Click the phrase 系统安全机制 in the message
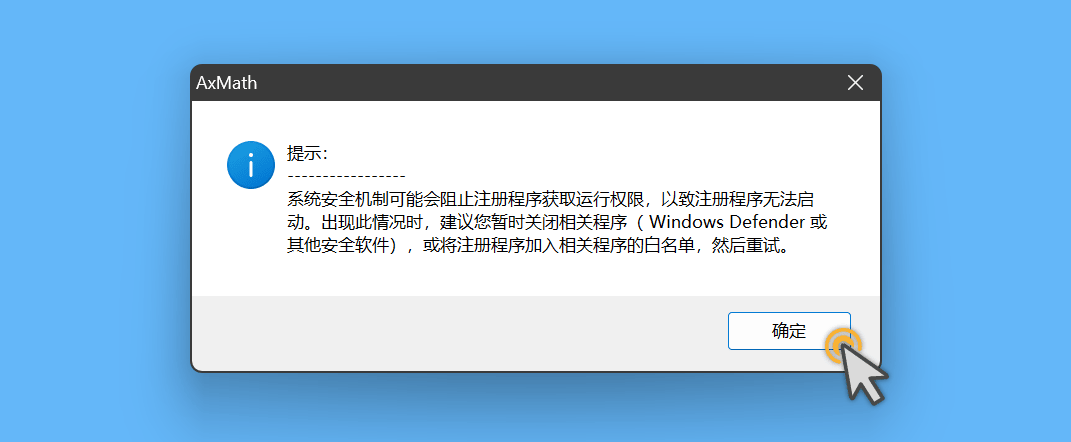The image size is (1071, 442). [339, 200]
